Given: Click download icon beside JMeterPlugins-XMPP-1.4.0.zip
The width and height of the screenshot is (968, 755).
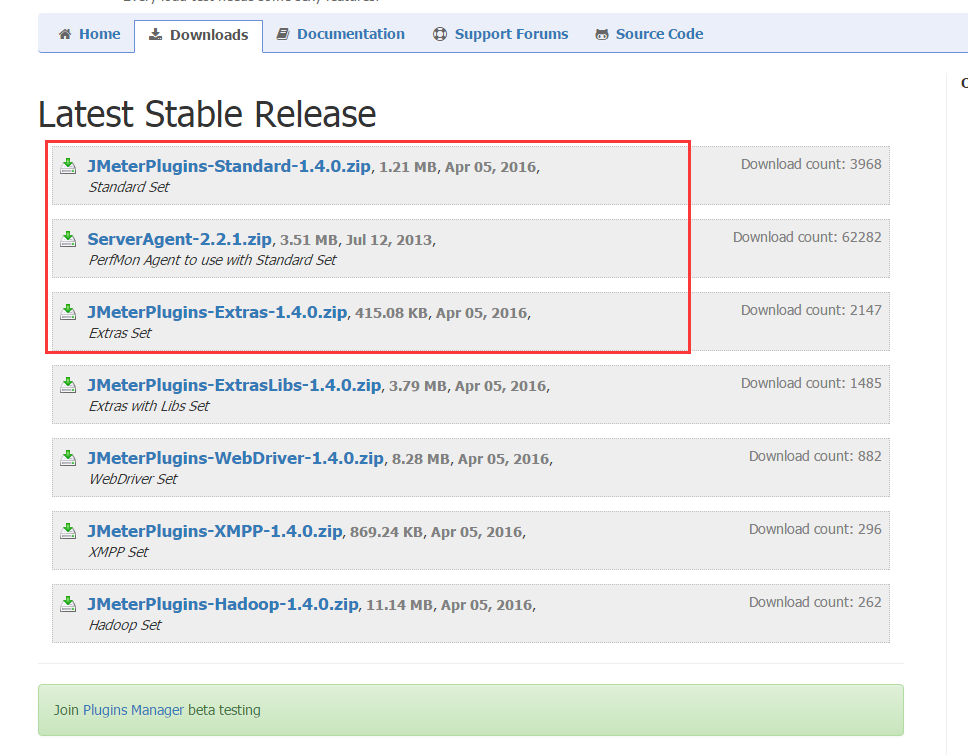Looking at the screenshot, I should pos(68,531).
